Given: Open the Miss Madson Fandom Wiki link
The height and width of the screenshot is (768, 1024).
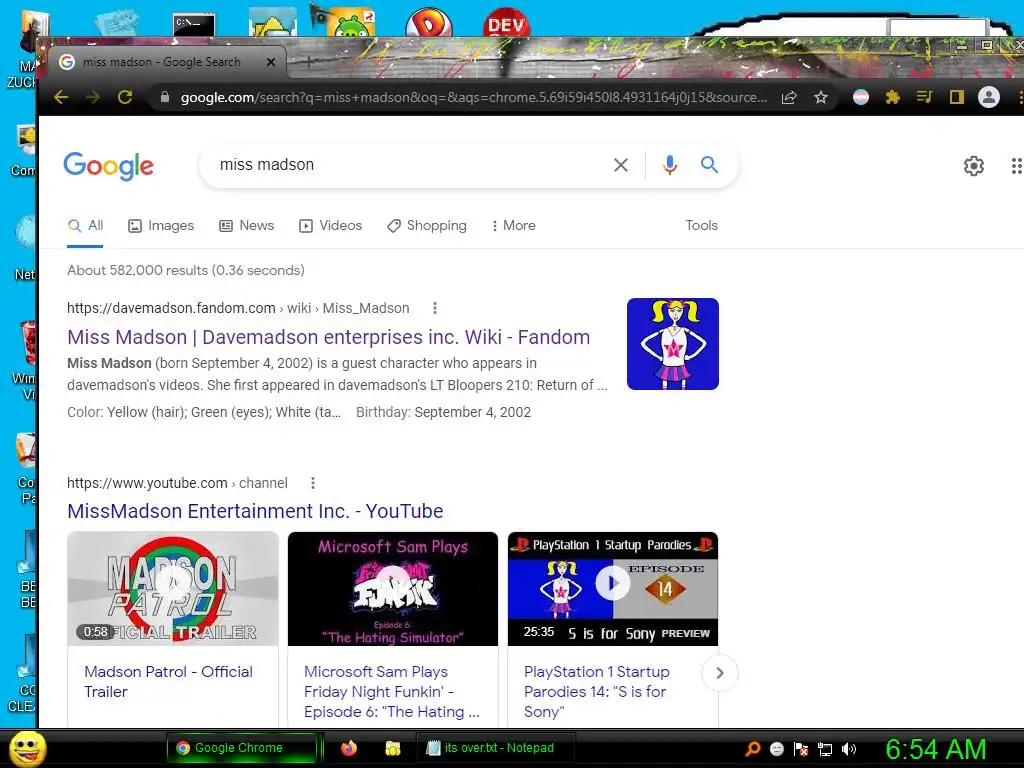Looking at the screenshot, I should (x=328, y=337).
